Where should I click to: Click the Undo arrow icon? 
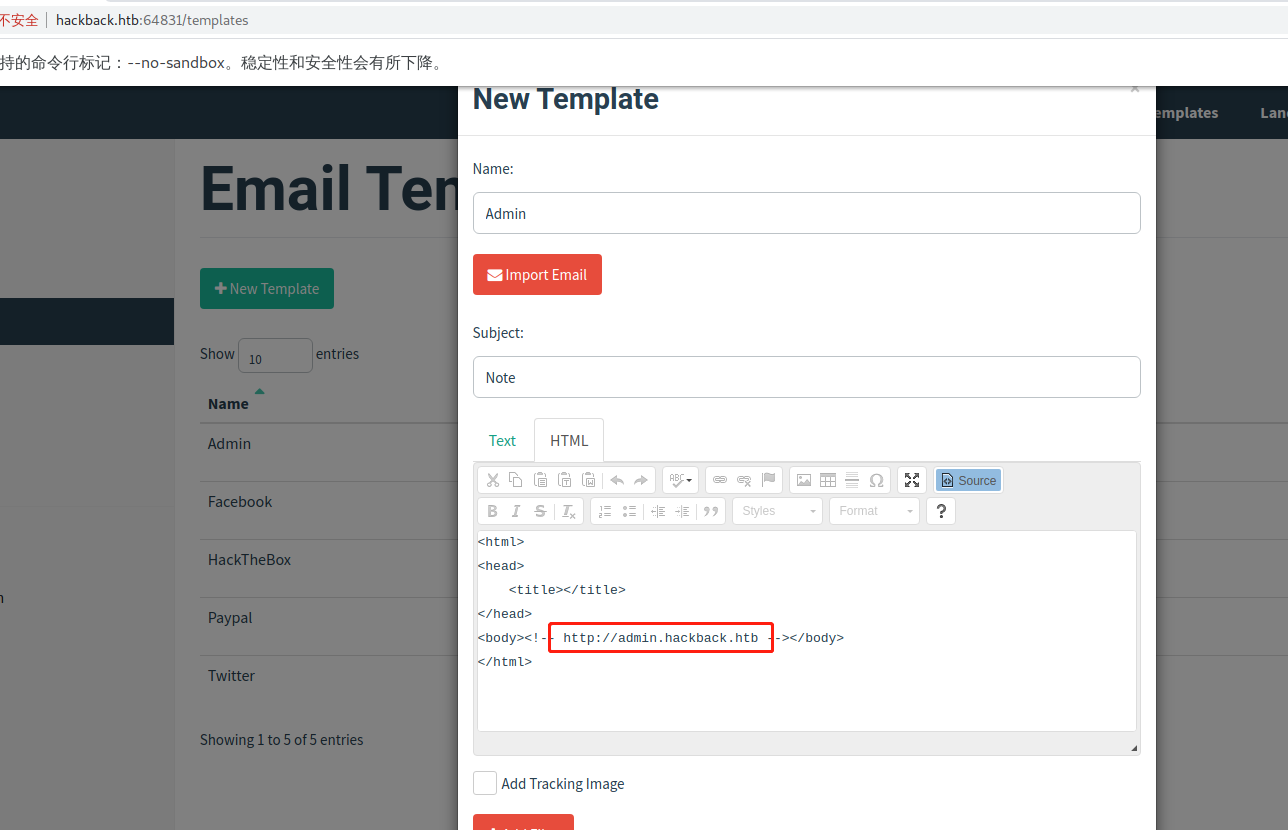pos(617,480)
